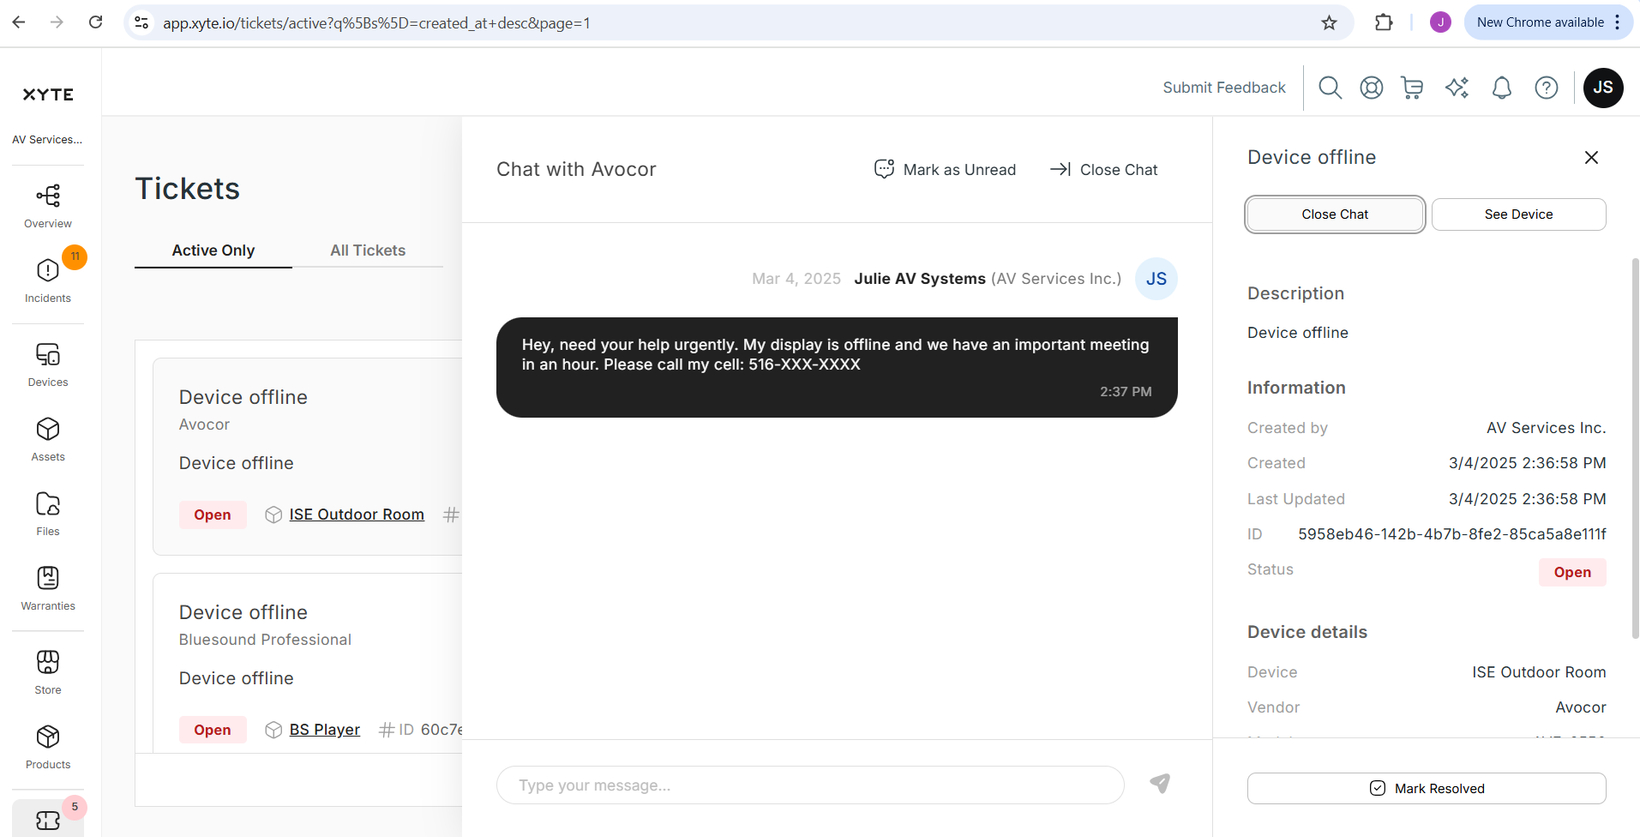
Task: Open the Tickets sidebar icon with badge 5
Action: (x=48, y=819)
